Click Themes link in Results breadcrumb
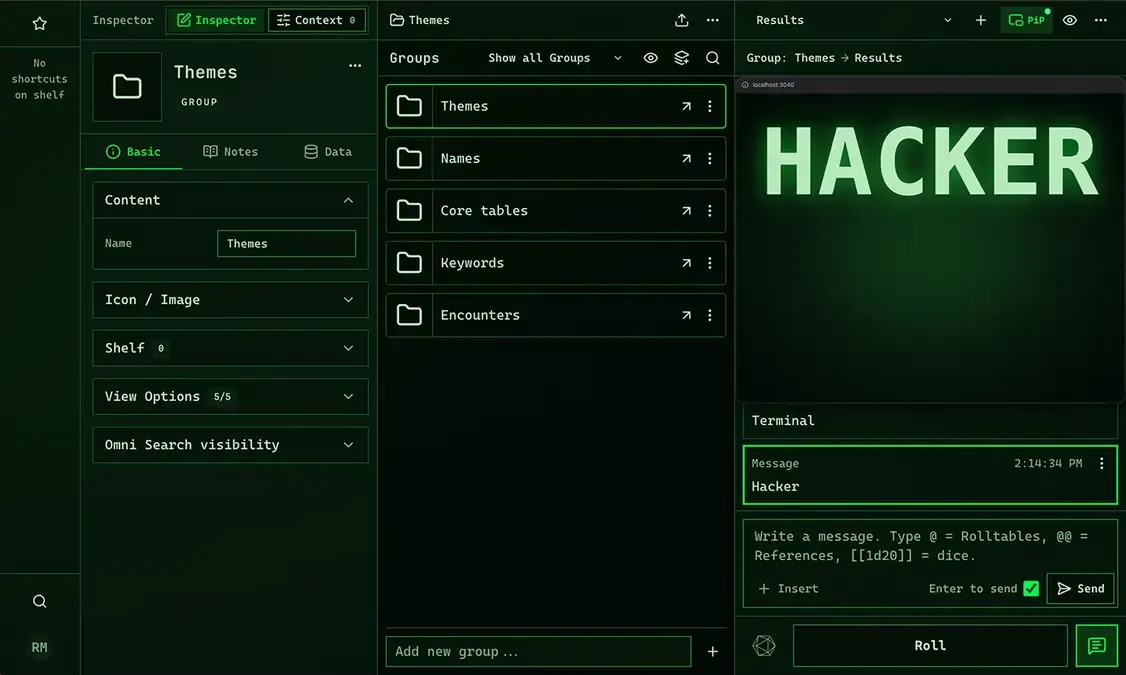This screenshot has width=1126, height=675. pos(814,58)
